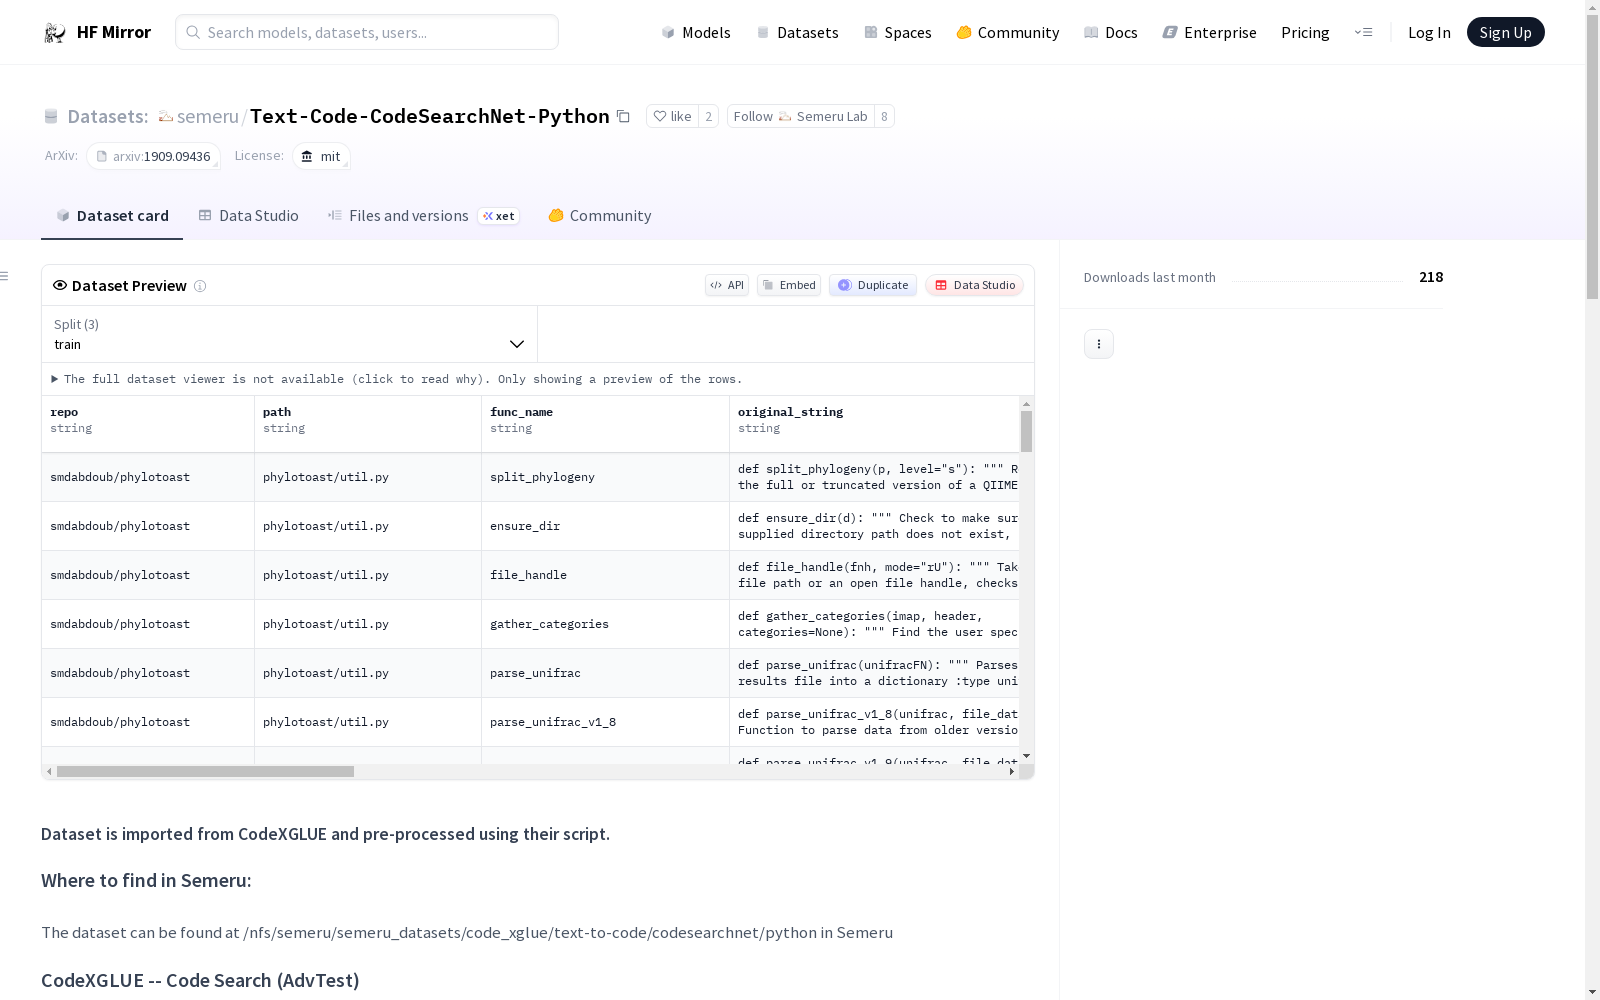Open the Split train dropdown
This screenshot has width=1600, height=1000.
click(x=290, y=334)
